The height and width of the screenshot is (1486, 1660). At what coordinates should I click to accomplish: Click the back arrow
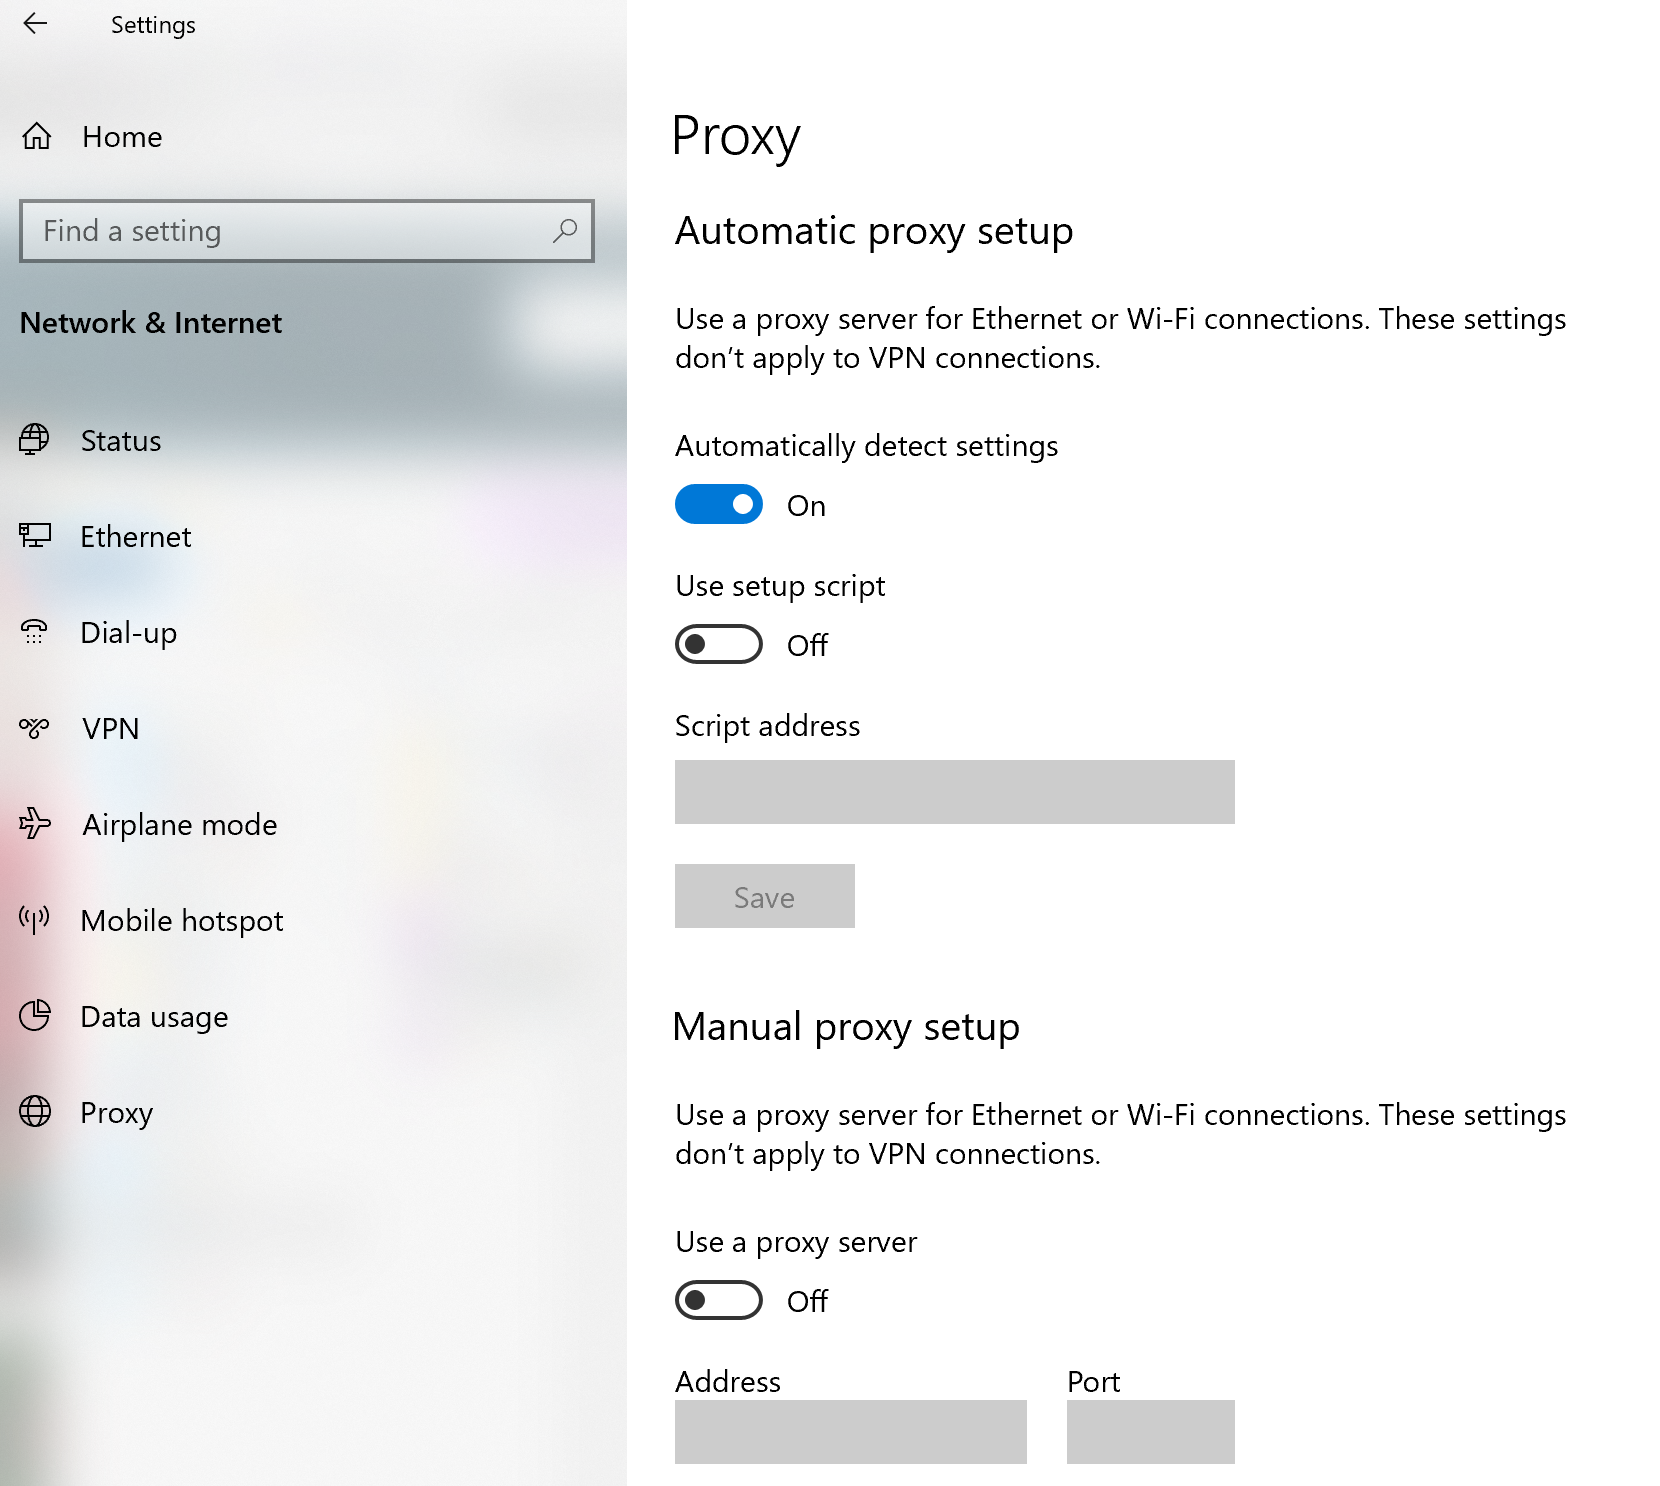point(36,24)
